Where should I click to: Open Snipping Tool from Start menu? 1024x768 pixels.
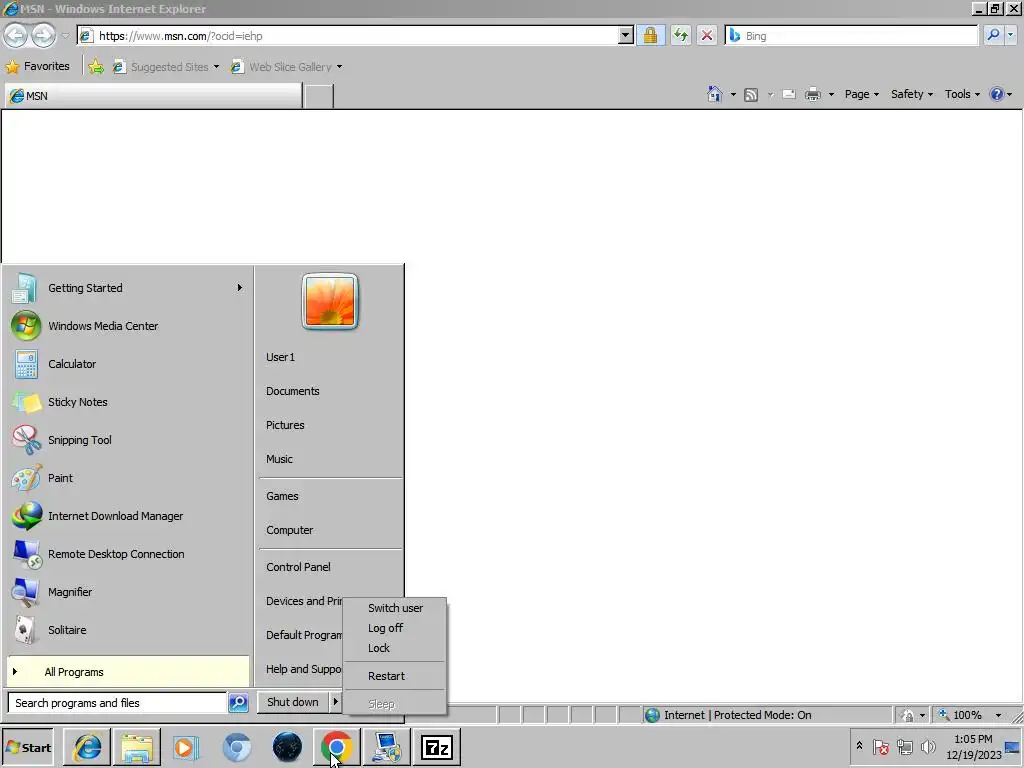[x=127, y=440]
